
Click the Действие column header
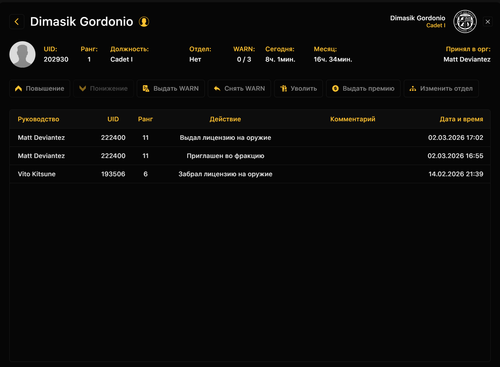225,119
